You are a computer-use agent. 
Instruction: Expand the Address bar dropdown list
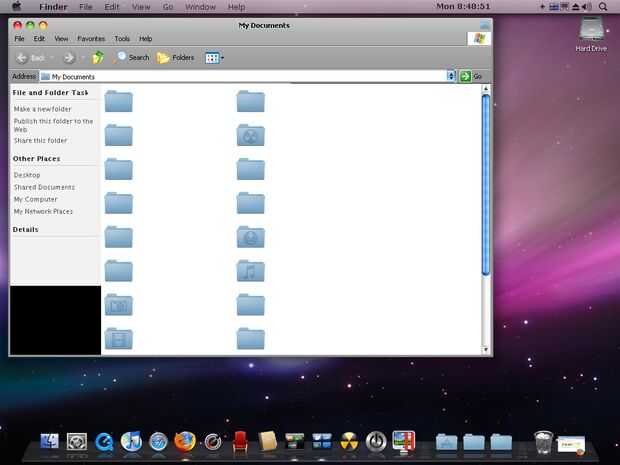[451, 76]
